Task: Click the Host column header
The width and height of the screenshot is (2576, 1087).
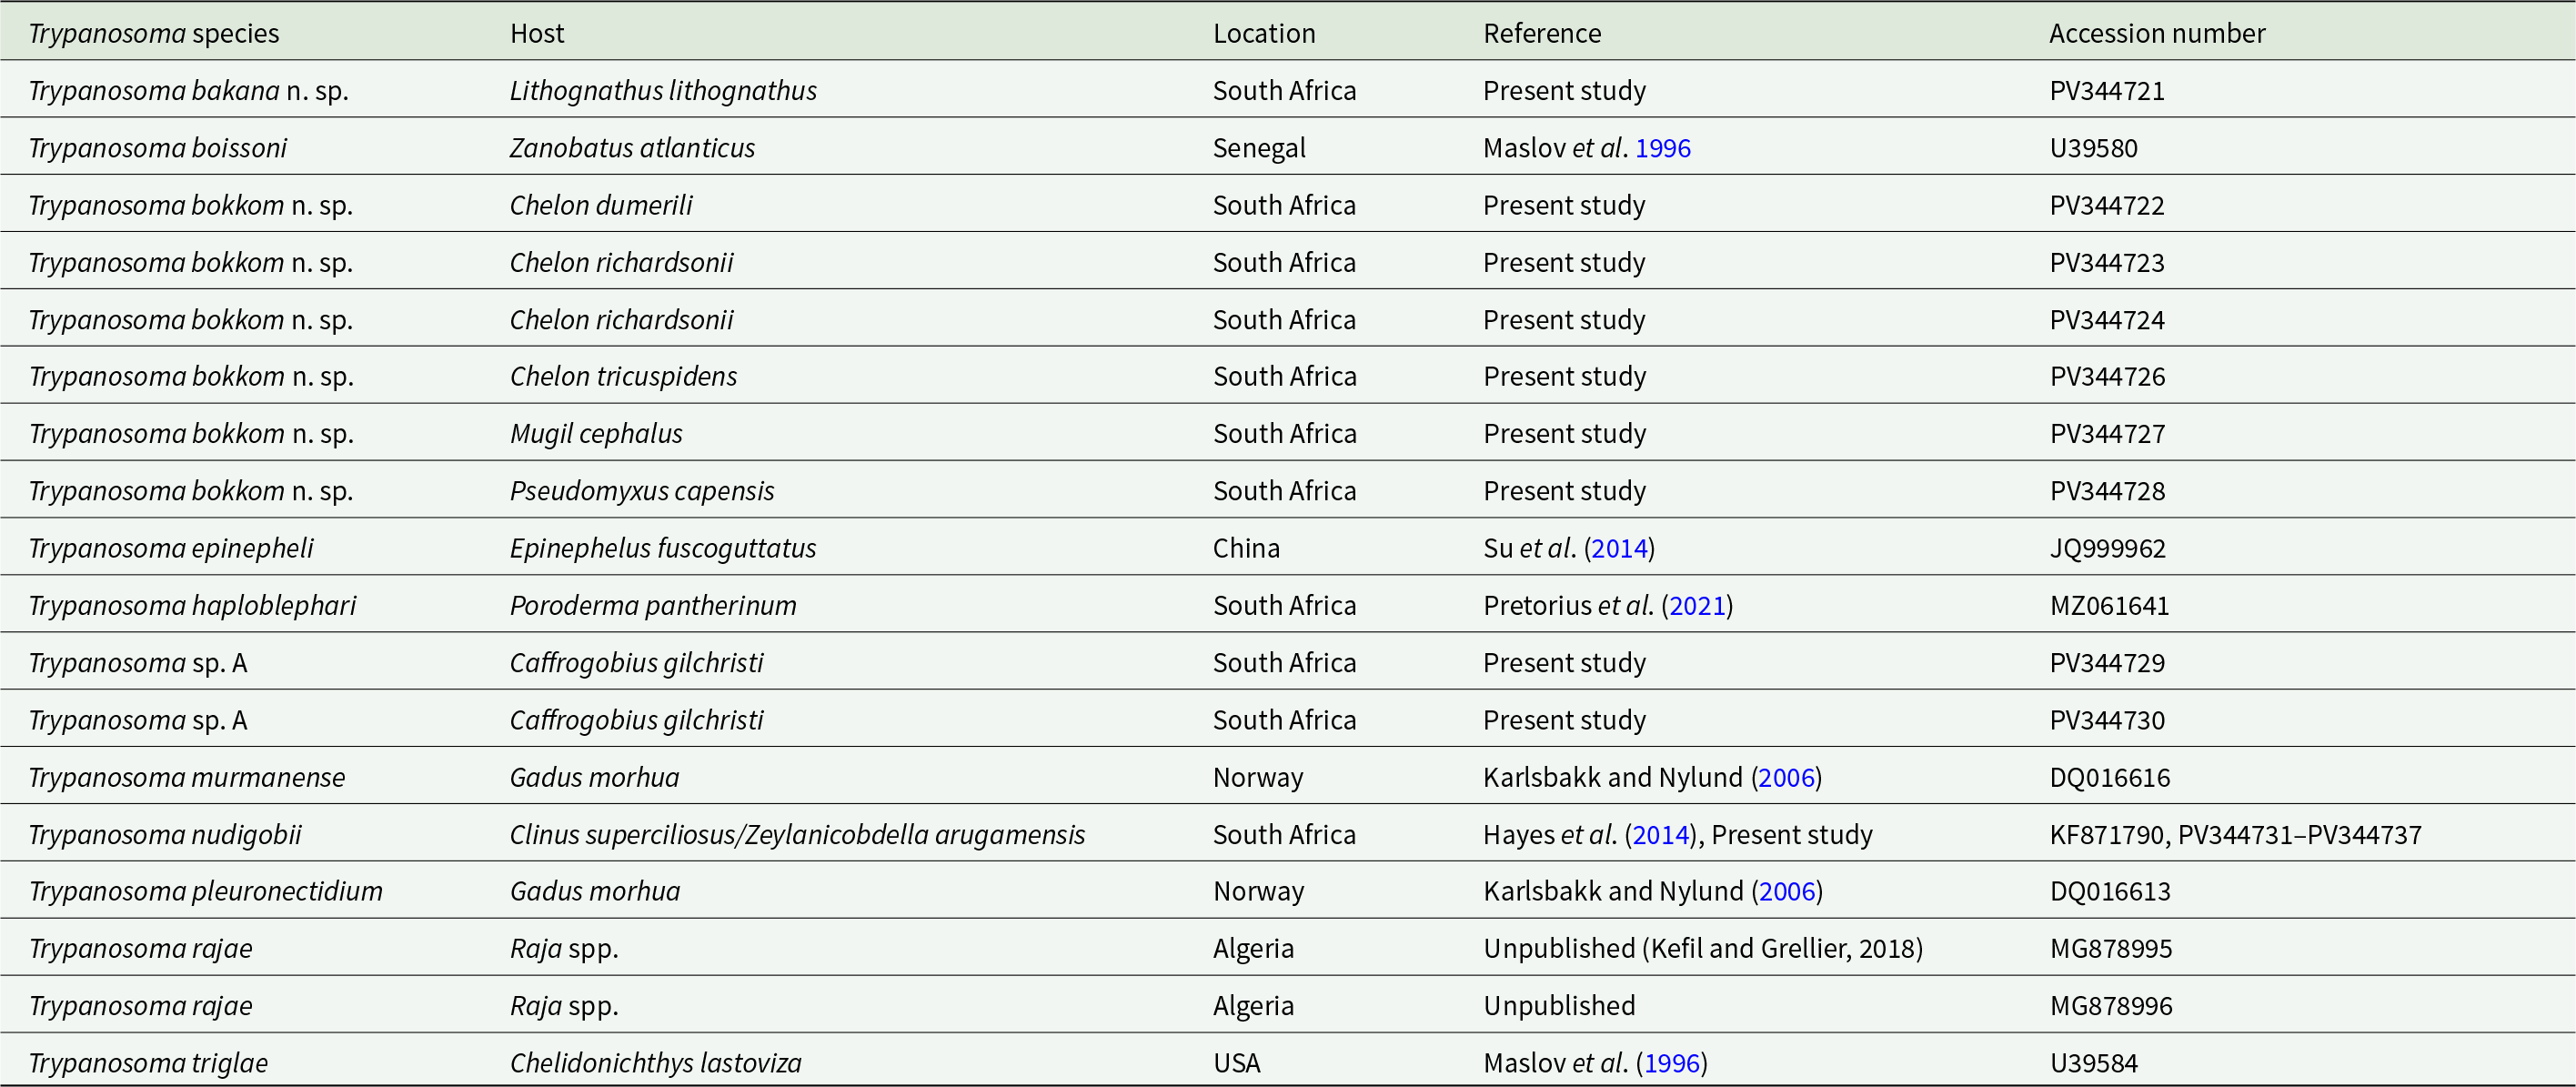Action: pyautogui.click(x=537, y=34)
